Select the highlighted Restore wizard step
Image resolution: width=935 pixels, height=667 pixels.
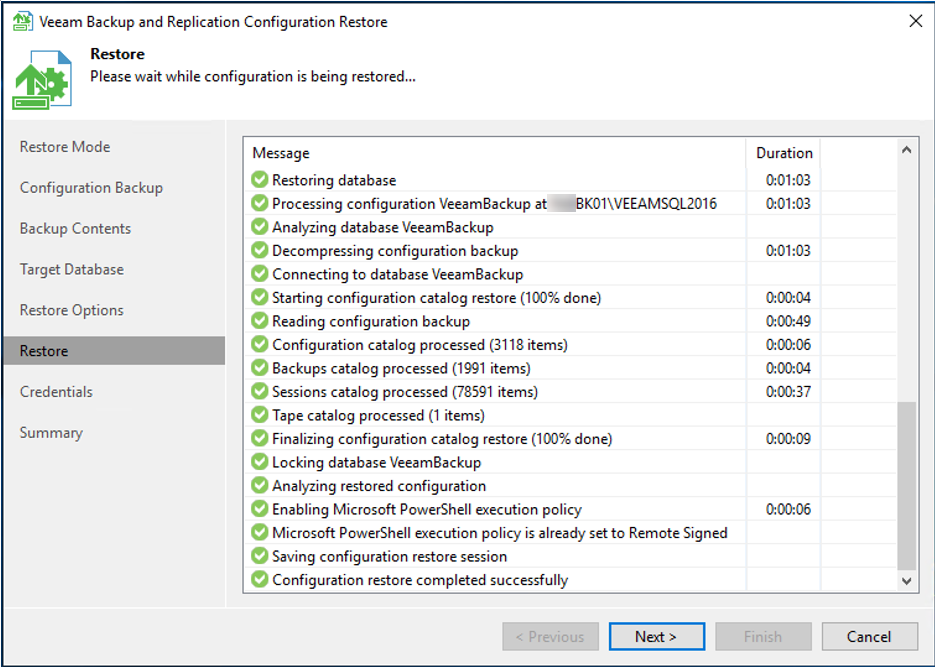point(114,350)
